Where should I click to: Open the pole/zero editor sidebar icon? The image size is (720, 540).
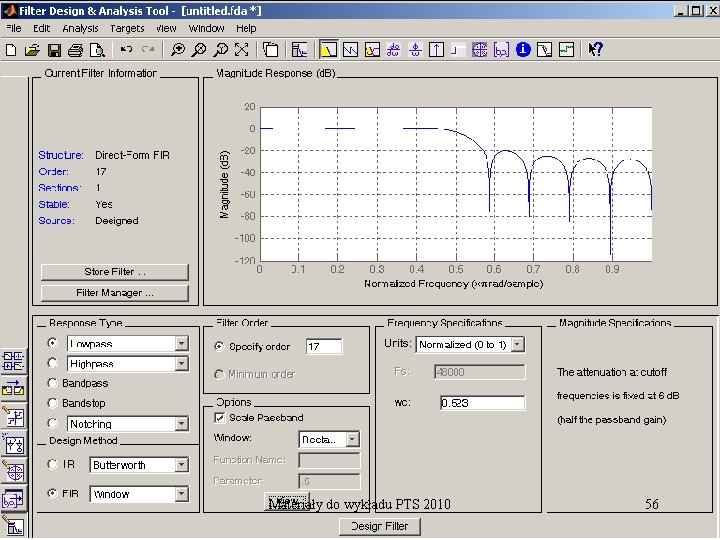[x=14, y=471]
